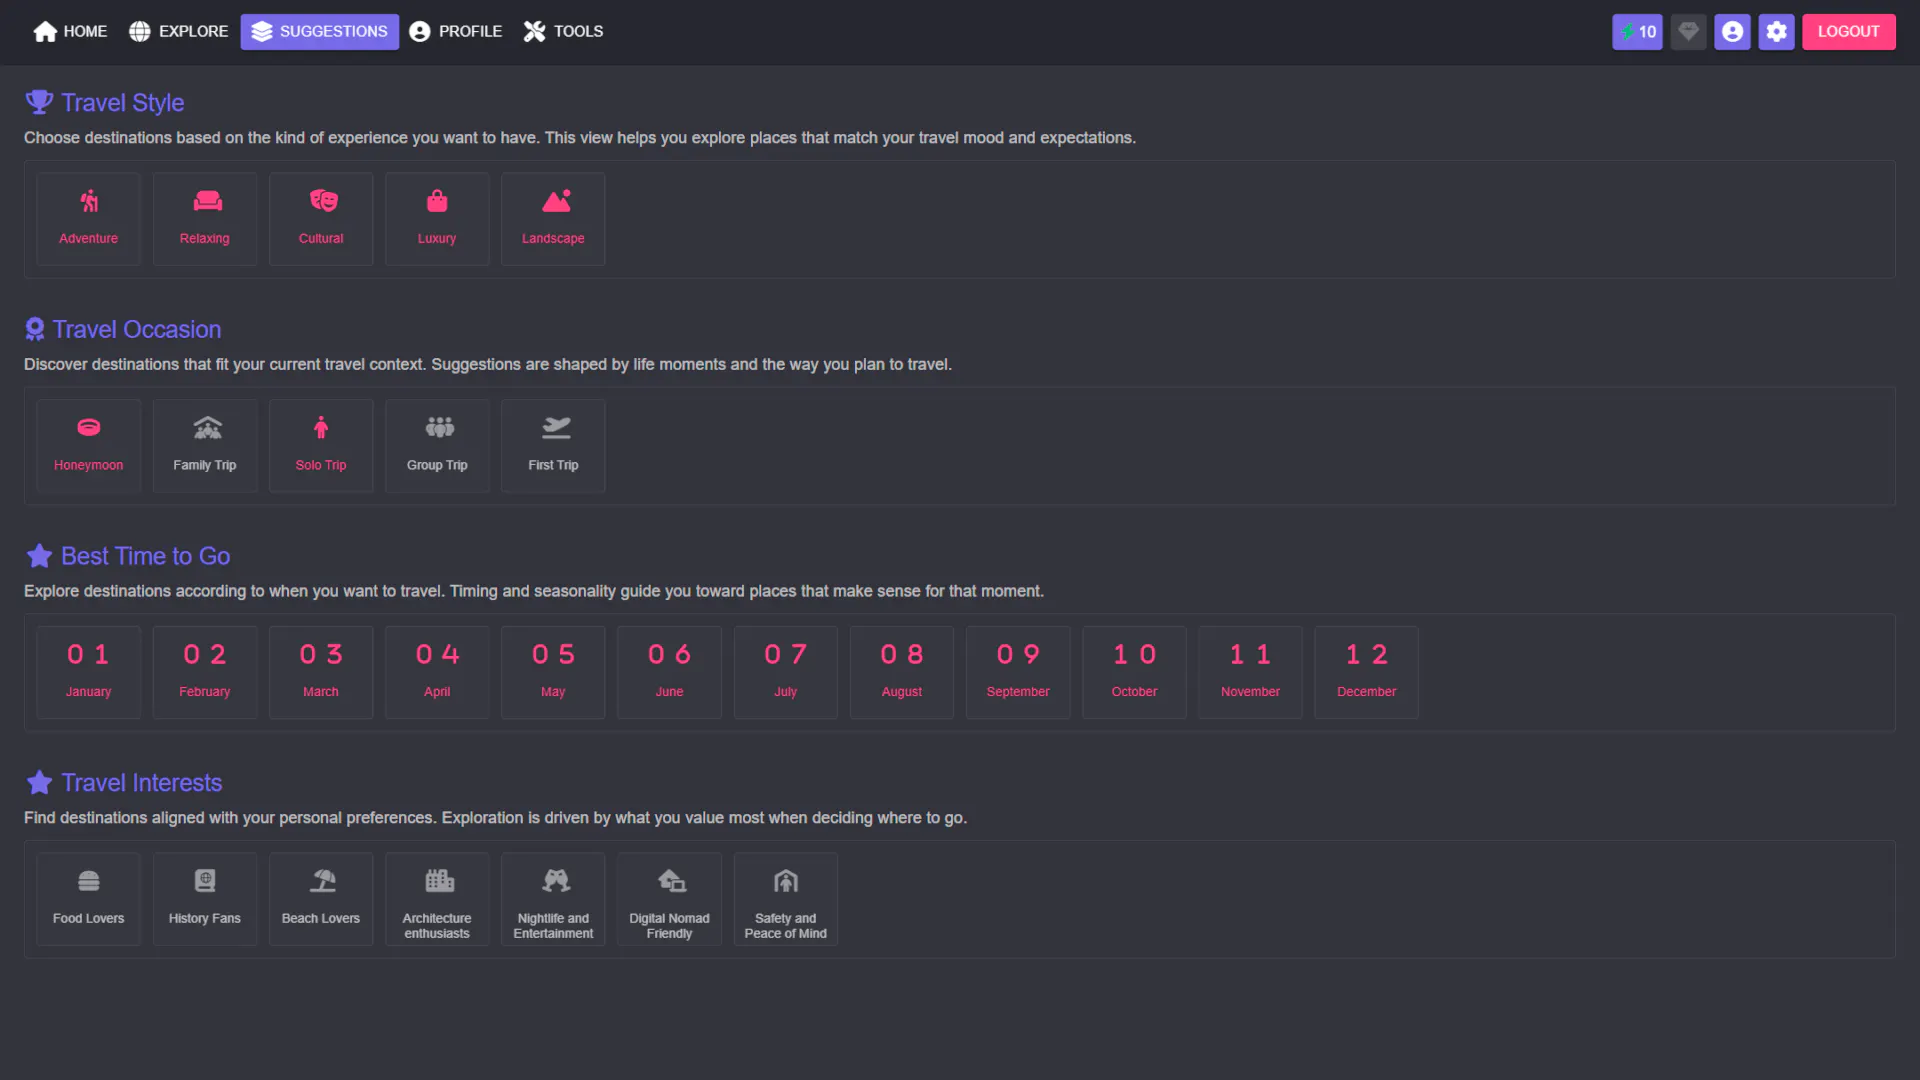Image resolution: width=1920 pixels, height=1080 pixels.
Task: Toggle the Family Trip occasion tile
Action: [205, 446]
